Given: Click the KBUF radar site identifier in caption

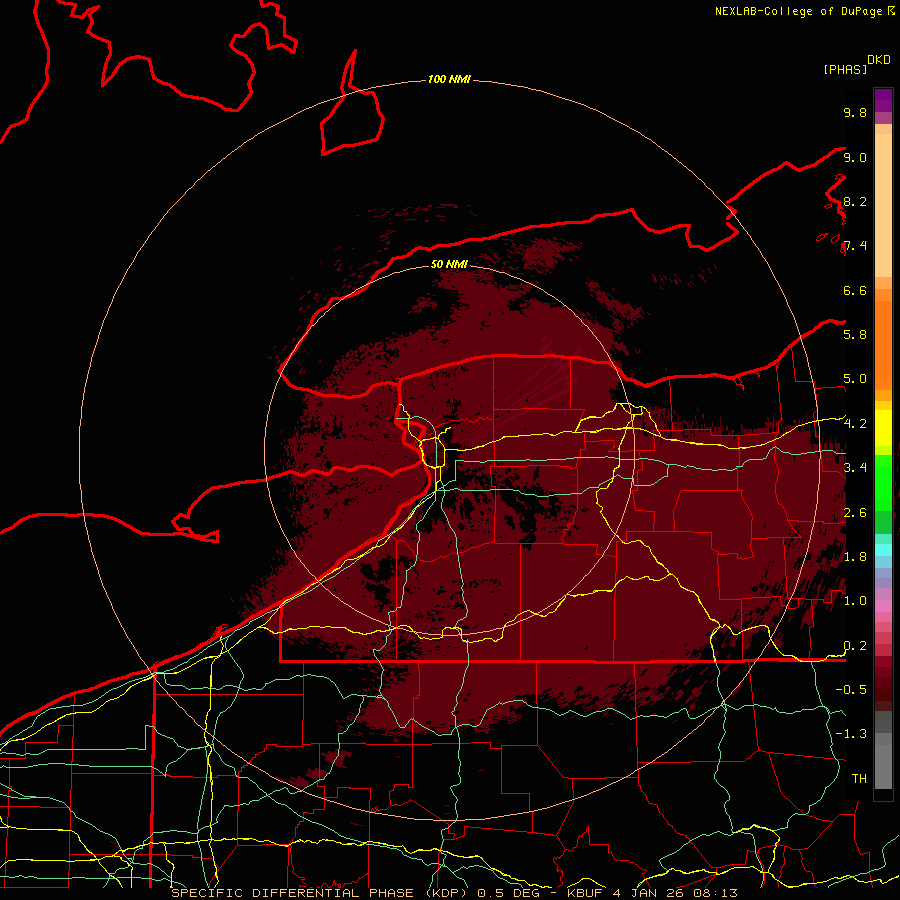Looking at the screenshot, I should [x=587, y=893].
